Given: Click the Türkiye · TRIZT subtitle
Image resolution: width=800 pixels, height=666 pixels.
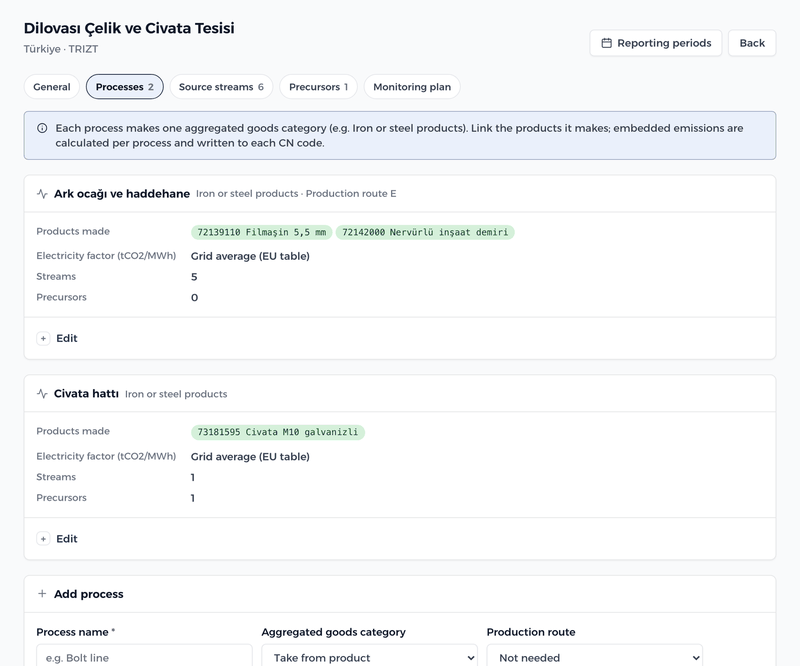Looking at the screenshot, I should coord(61,49).
